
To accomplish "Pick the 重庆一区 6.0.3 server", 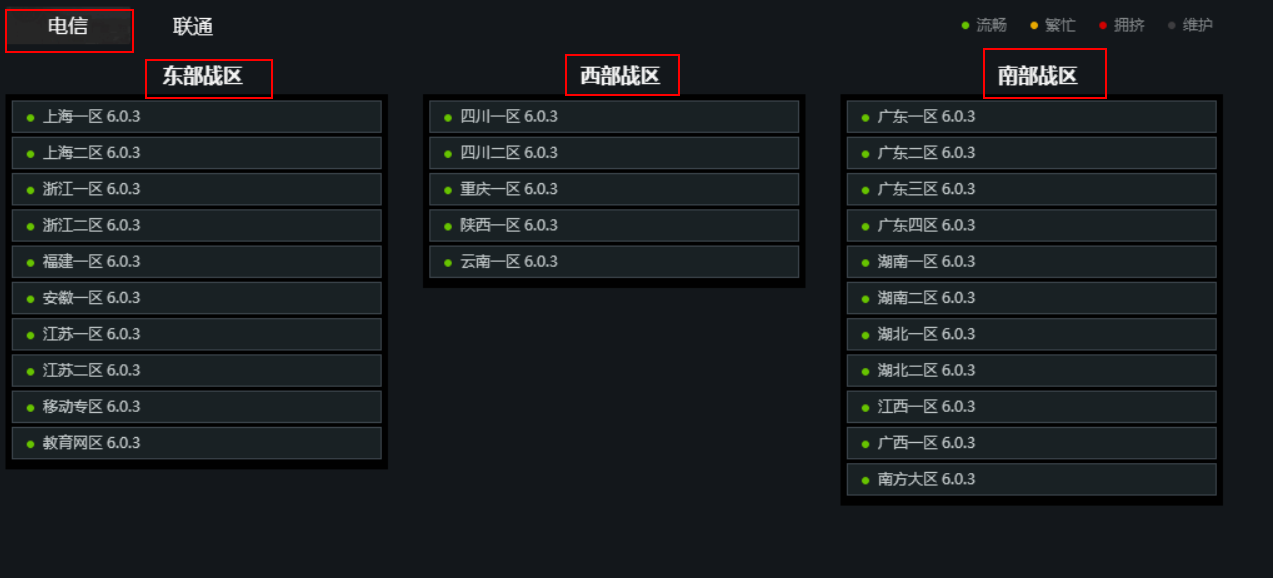I will pos(614,189).
